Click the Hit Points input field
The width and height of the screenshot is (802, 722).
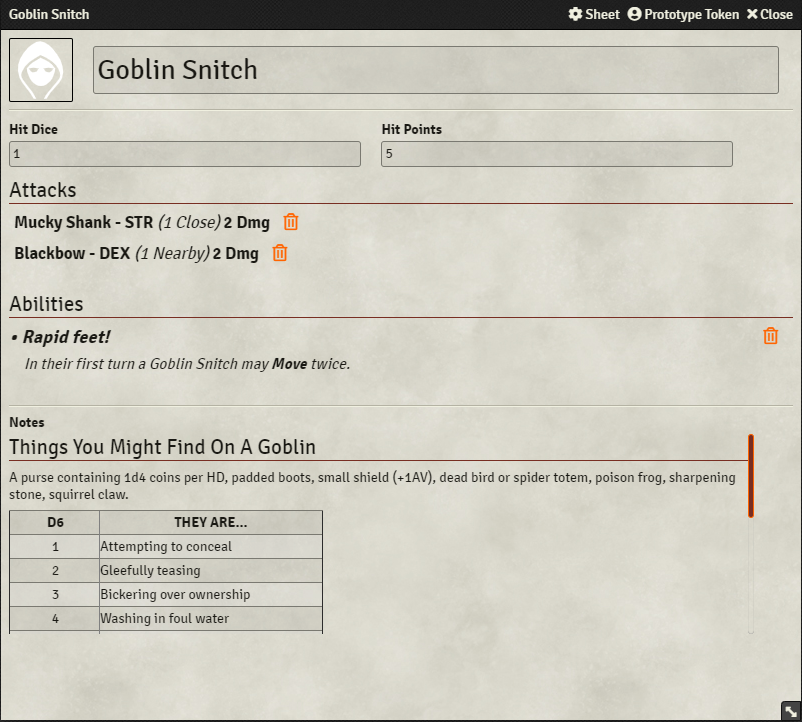[x=556, y=154]
